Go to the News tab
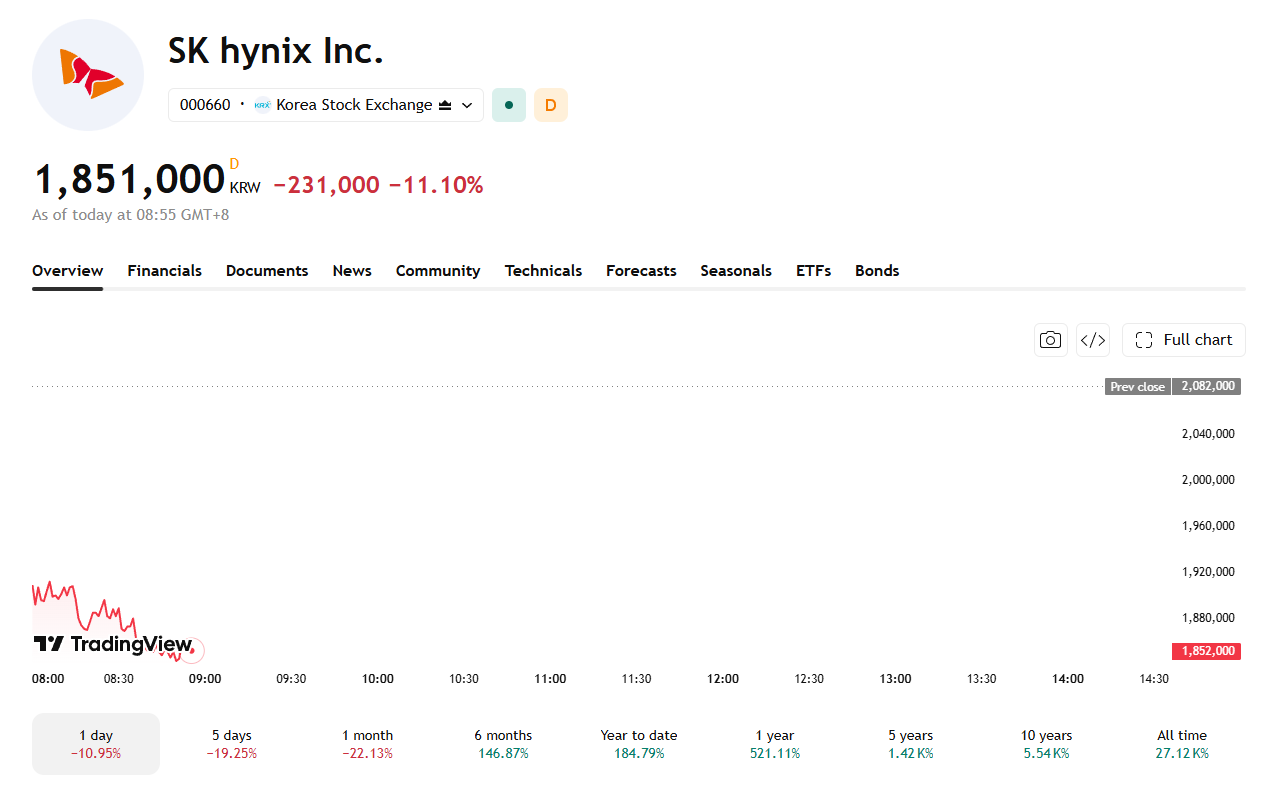The width and height of the screenshot is (1278, 788). (352, 271)
